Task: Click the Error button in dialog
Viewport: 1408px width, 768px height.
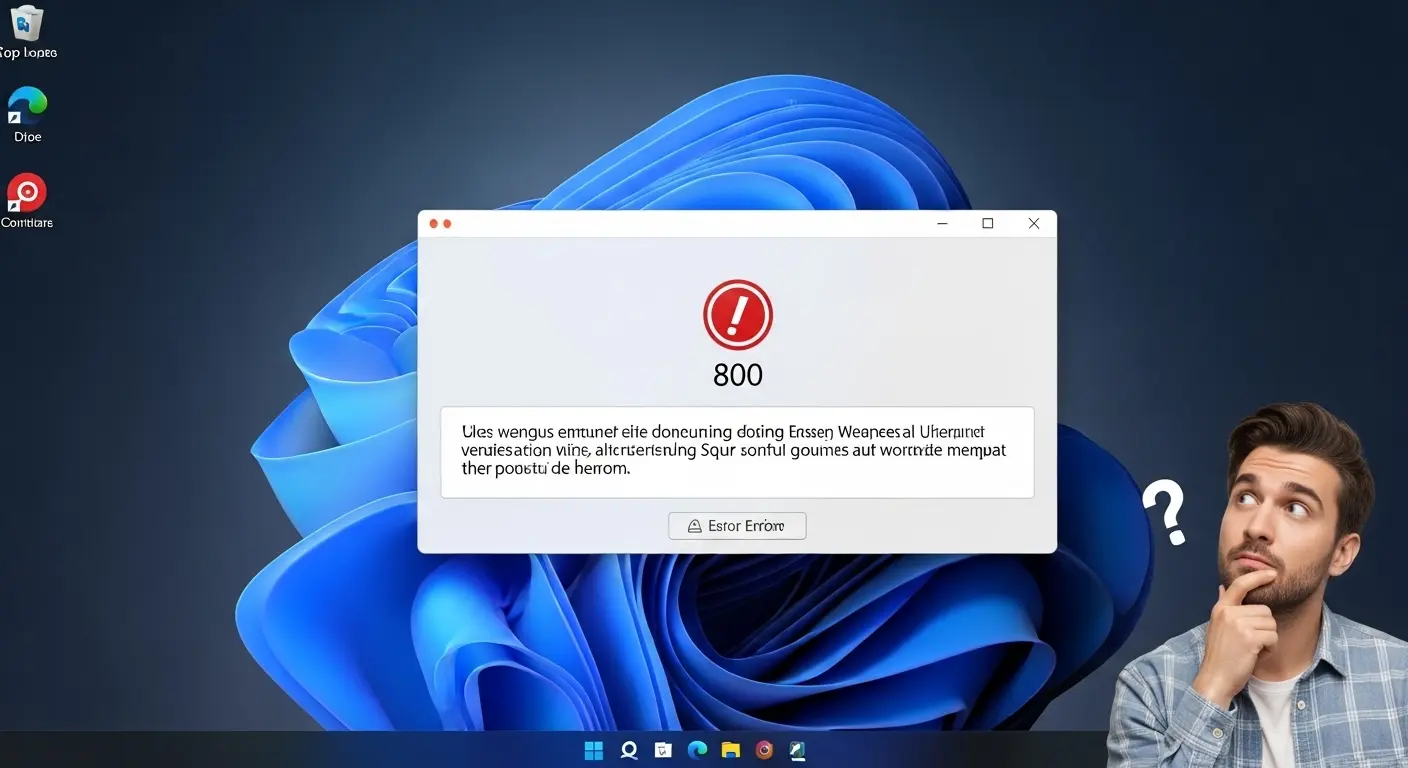Action: 737,526
